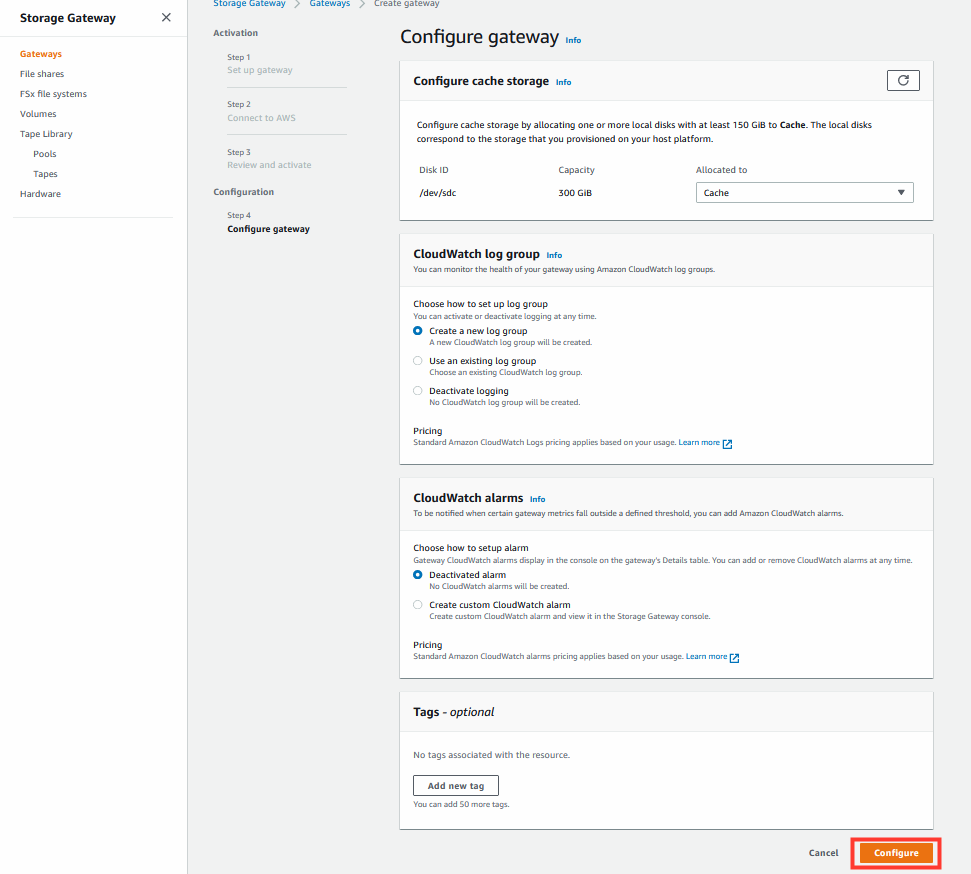Go to File shares in sidebar
971x874 pixels.
(x=42, y=74)
